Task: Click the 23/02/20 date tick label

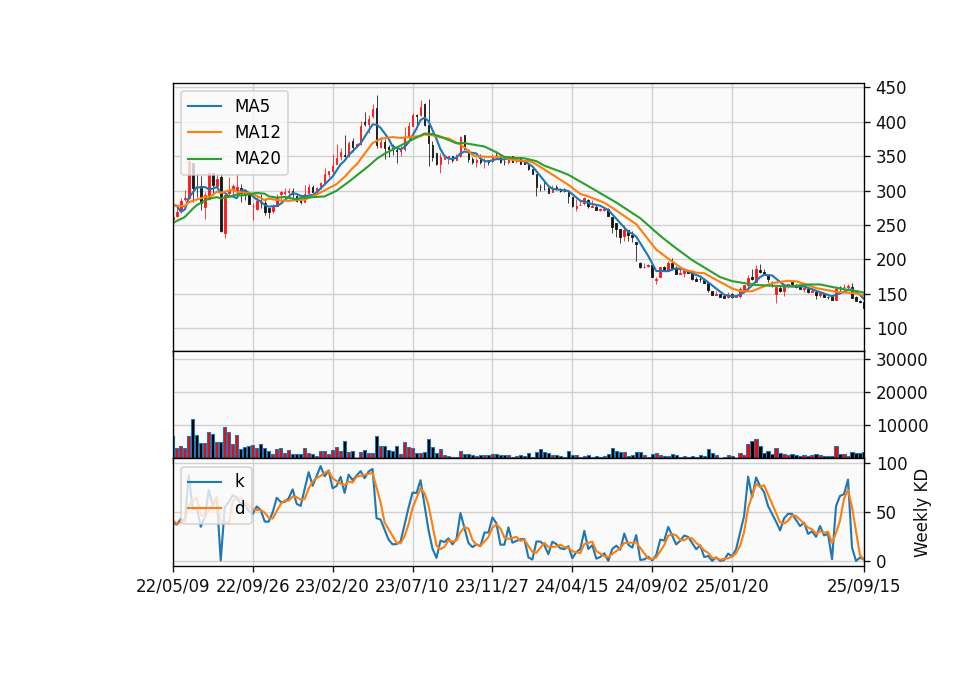Action: 332,586
